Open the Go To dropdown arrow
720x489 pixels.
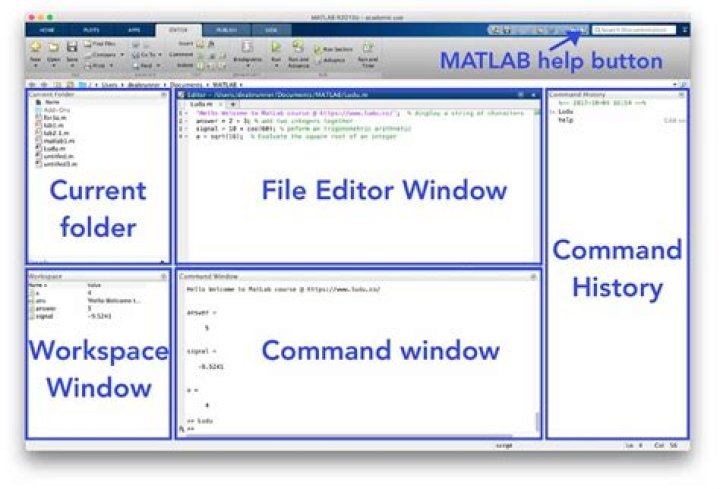tap(160, 55)
